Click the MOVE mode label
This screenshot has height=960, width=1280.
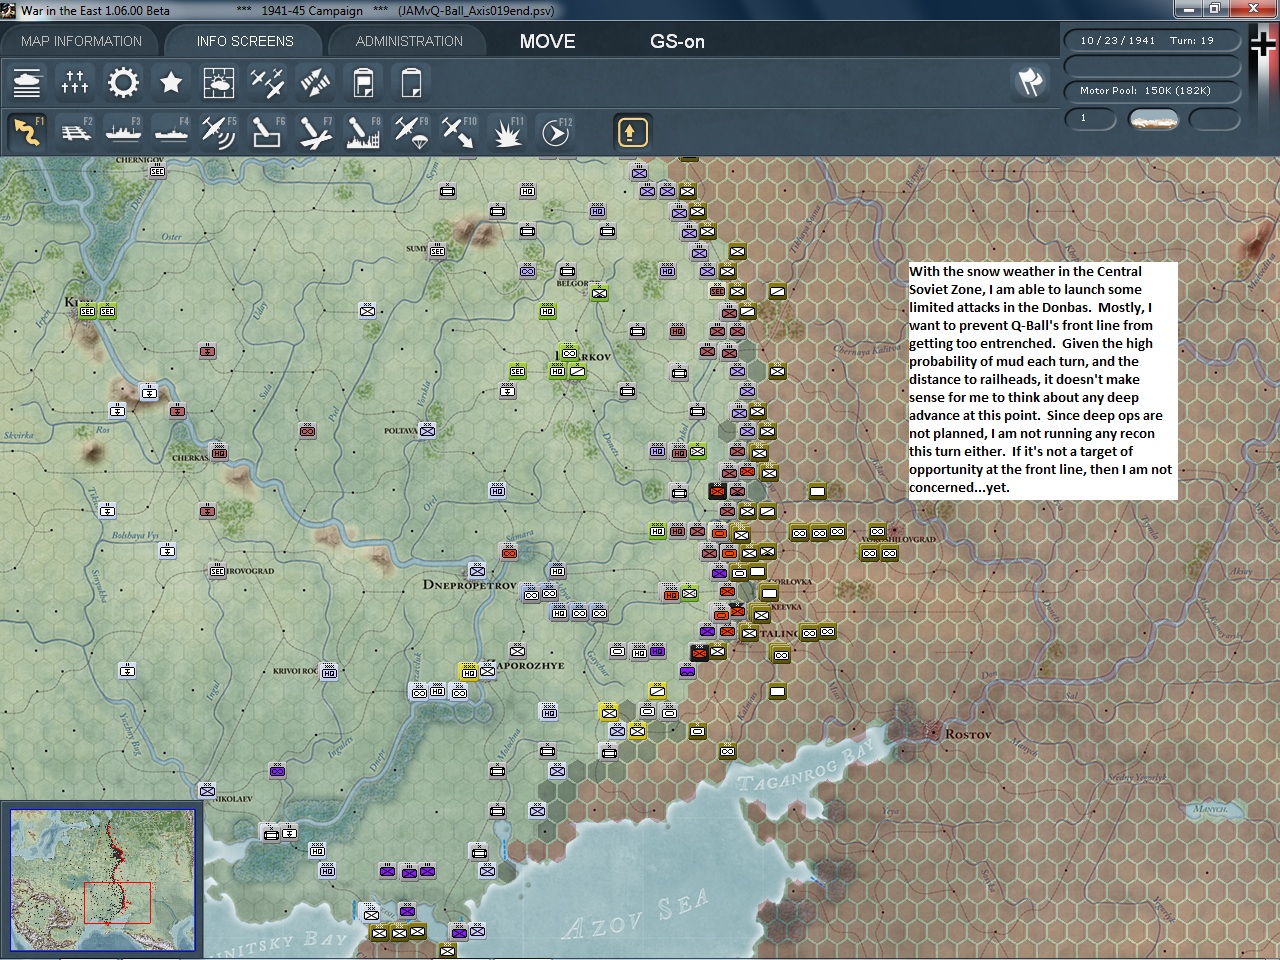pos(547,41)
